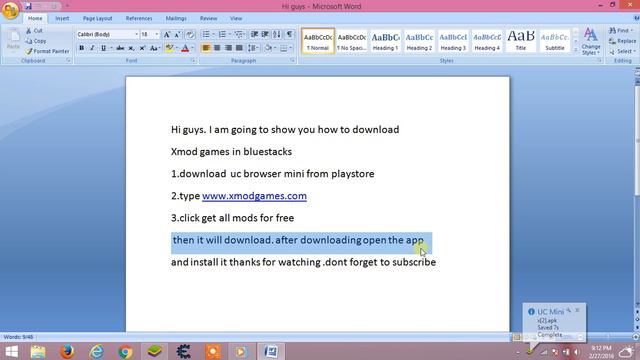Click the Replace button in Editing
Image resolution: width=640 pixels, height=360 pixels.
coord(622,41)
